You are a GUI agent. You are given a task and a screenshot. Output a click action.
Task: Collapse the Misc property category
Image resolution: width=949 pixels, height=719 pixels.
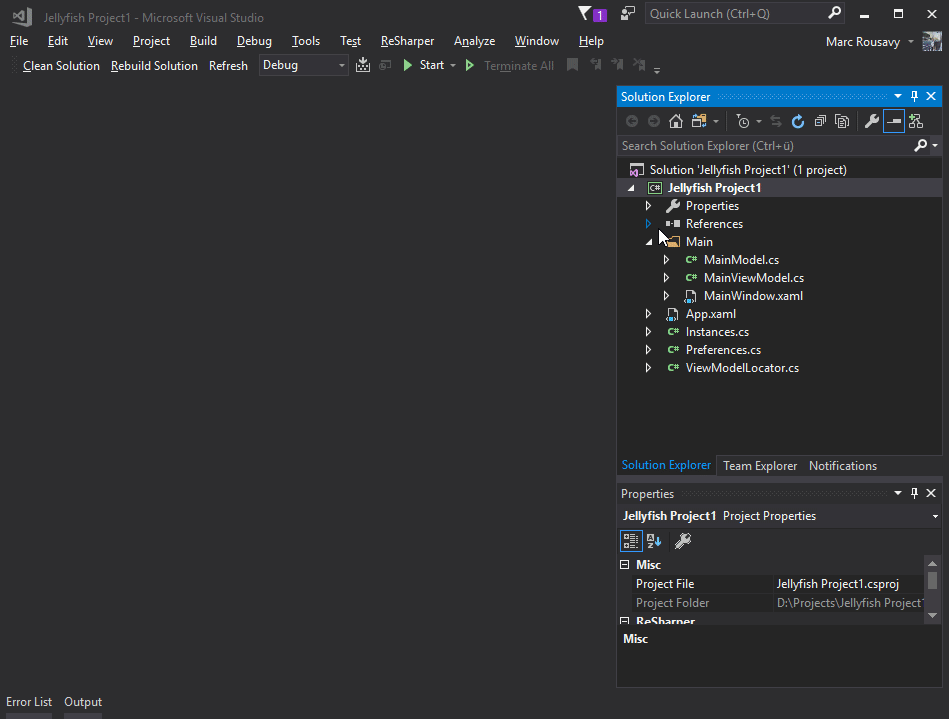pyautogui.click(x=625, y=565)
